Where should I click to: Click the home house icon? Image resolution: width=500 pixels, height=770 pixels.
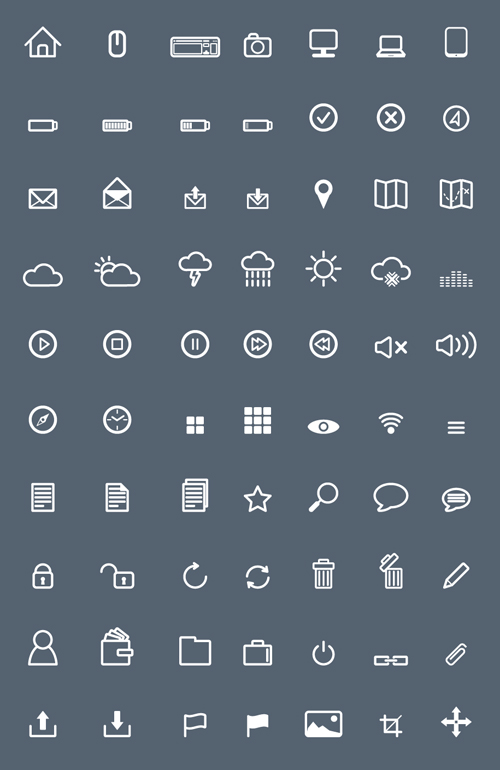(43, 42)
